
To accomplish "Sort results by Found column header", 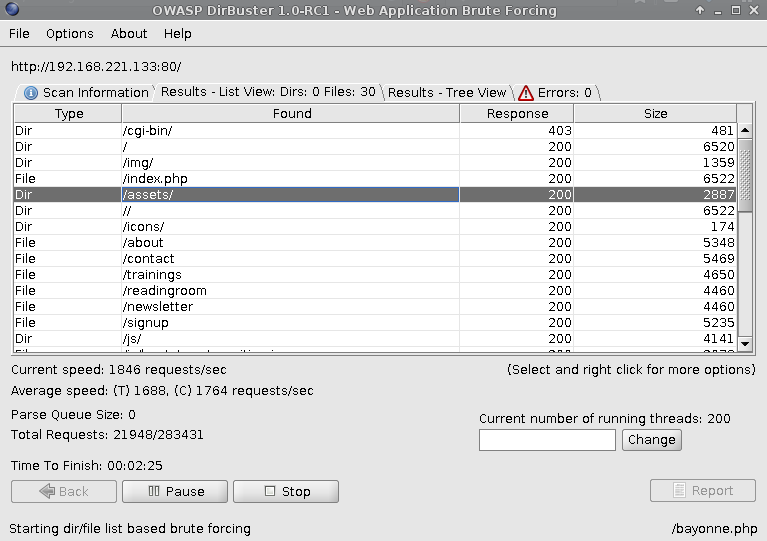I will 291,113.
